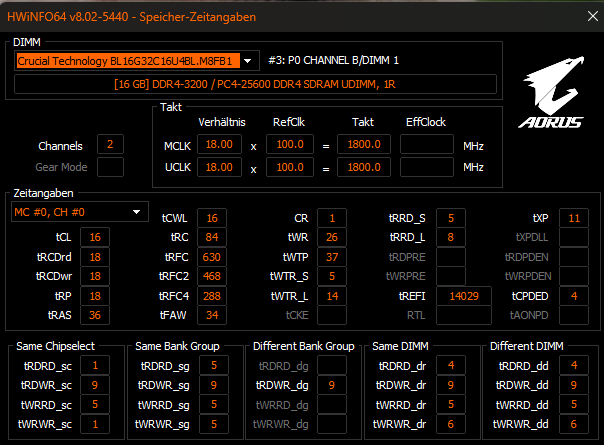This screenshot has height=445, width=604.
Task: Click the tWRRD_sc value 5
Action: [95, 405]
